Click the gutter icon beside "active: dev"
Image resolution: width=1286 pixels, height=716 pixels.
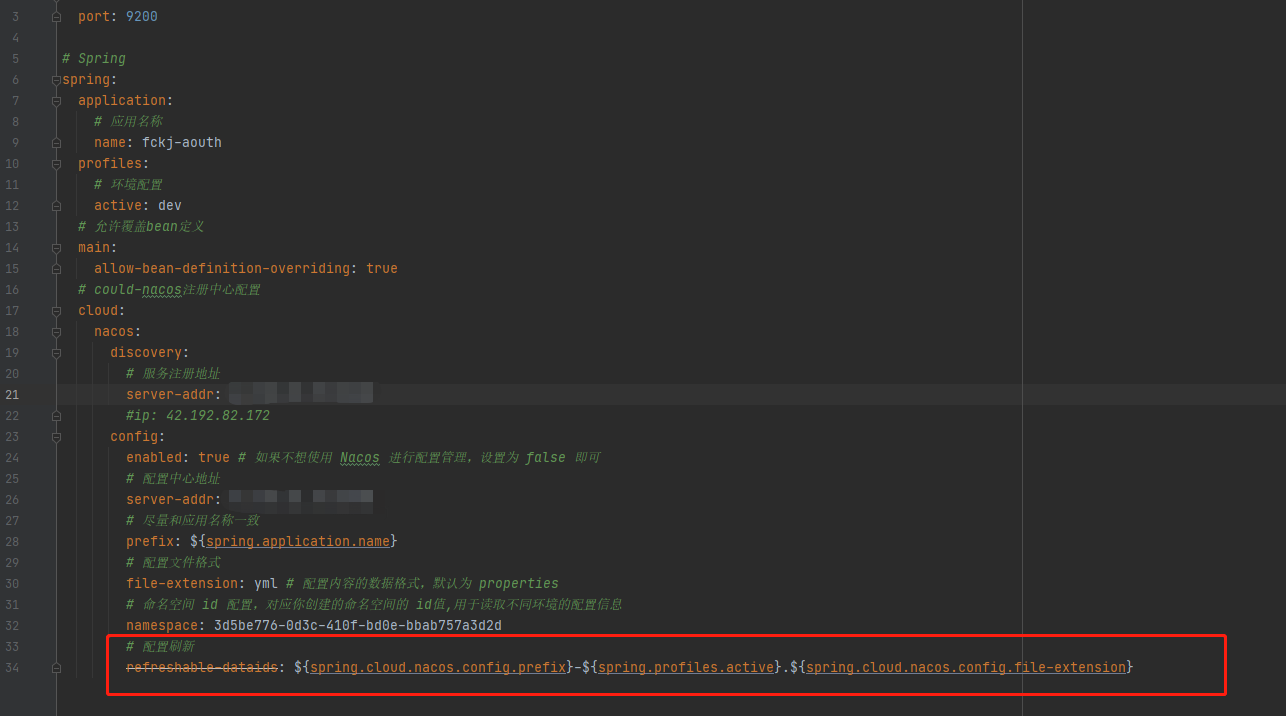(56, 205)
